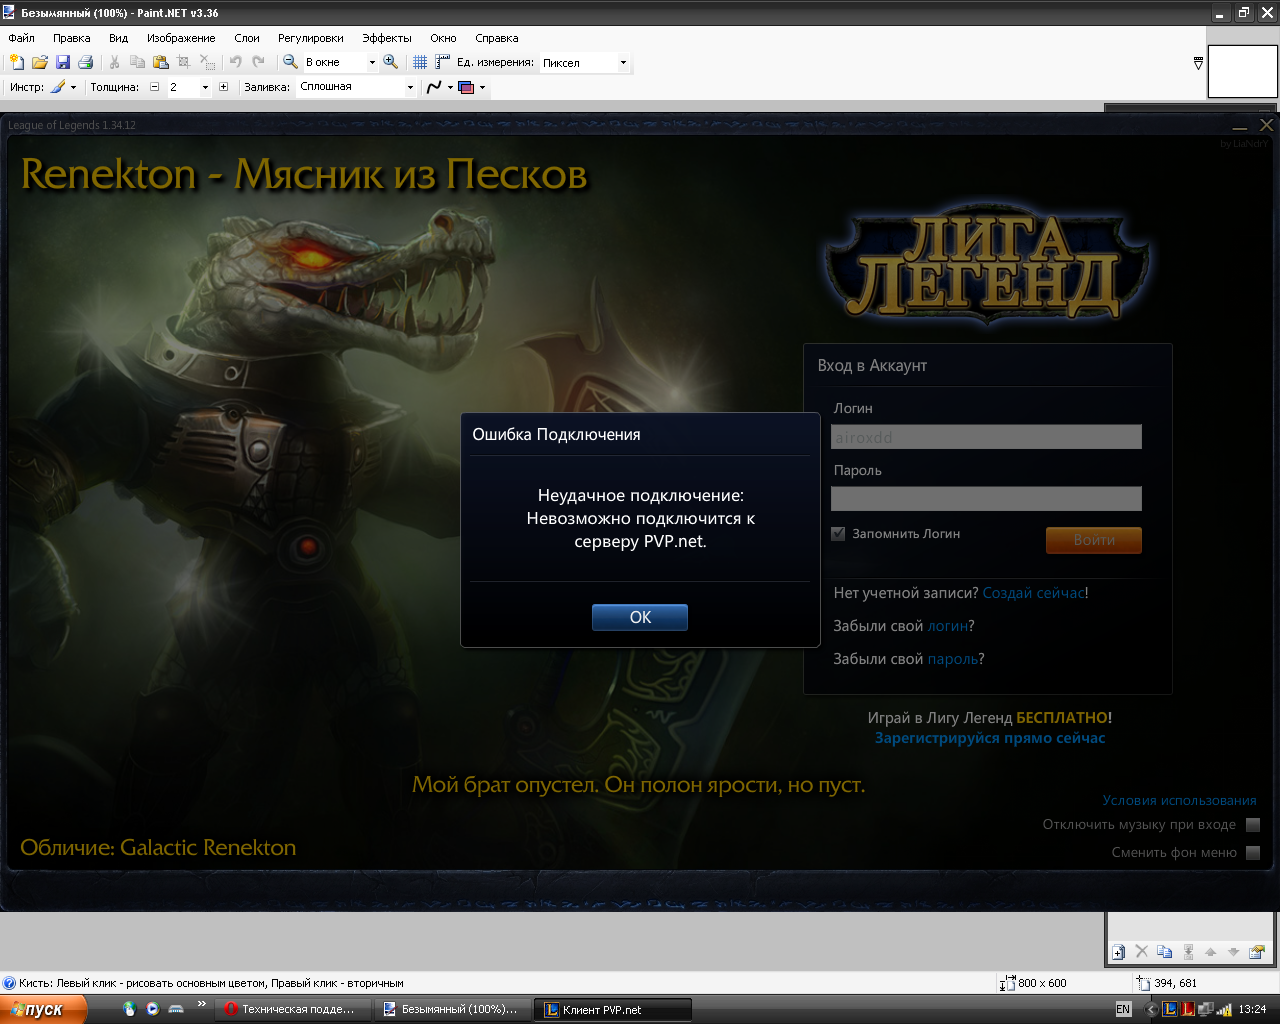Image resolution: width=1280 pixels, height=1024 pixels.
Task: Click the Redo arrow icon
Action: click(258, 62)
